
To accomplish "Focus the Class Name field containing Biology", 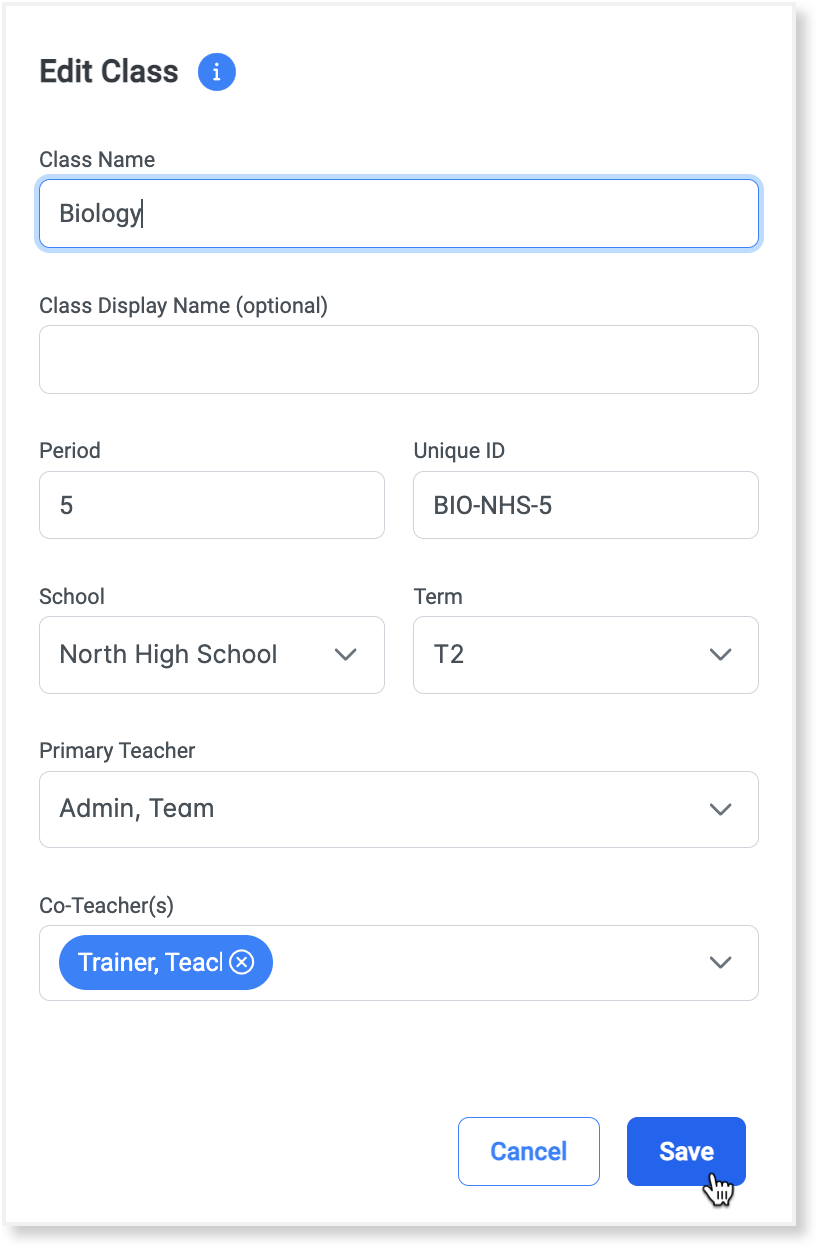I will tap(398, 213).
